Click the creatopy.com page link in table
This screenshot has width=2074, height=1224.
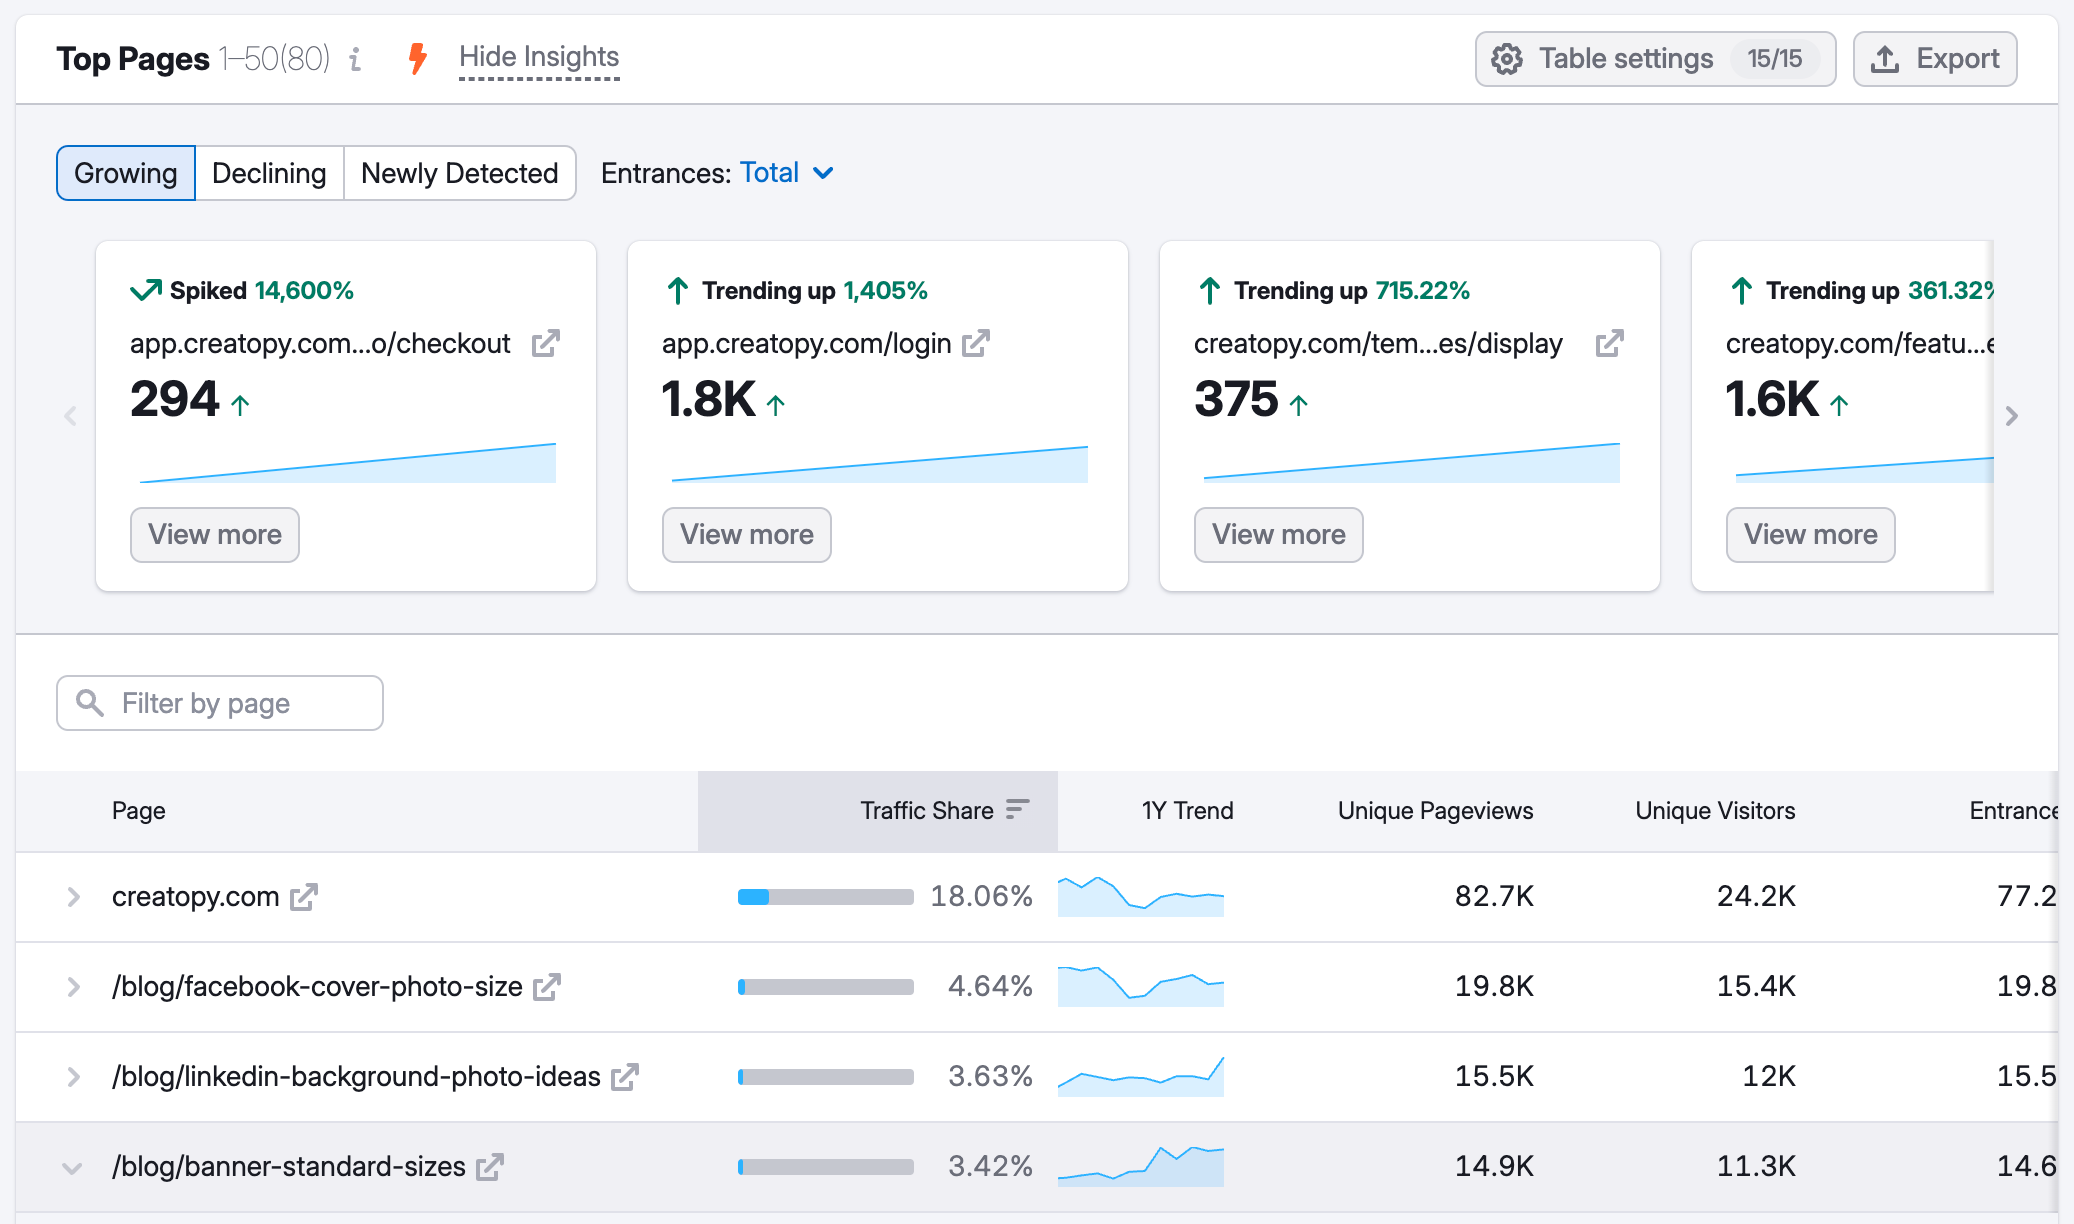196,897
